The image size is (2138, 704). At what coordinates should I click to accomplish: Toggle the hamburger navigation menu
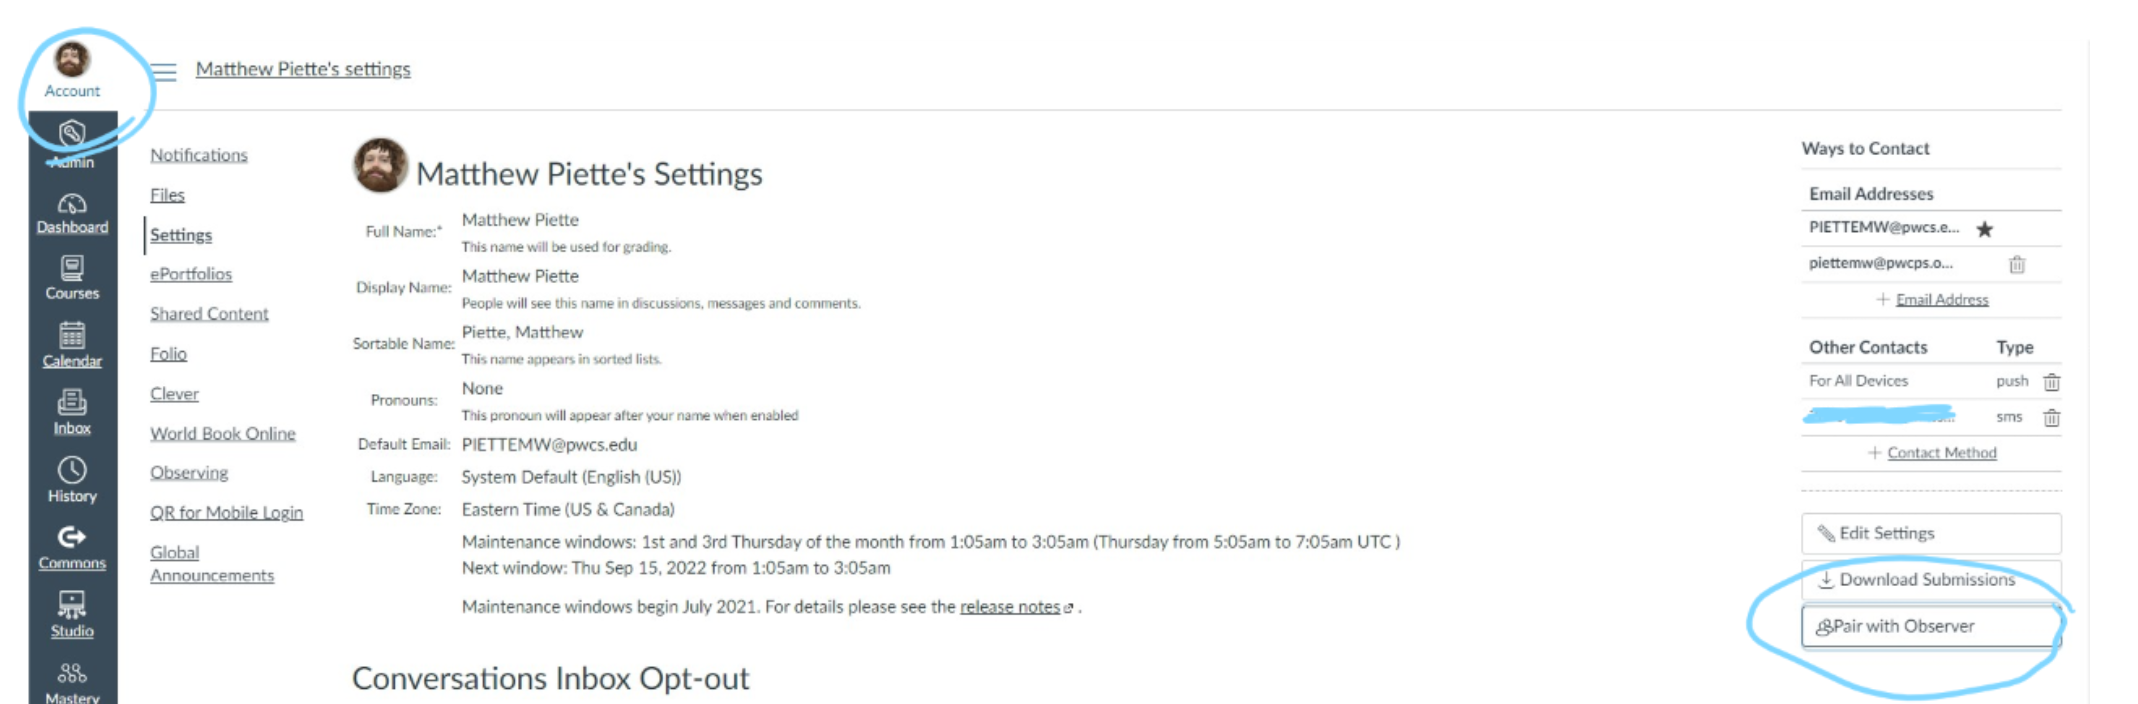[164, 71]
